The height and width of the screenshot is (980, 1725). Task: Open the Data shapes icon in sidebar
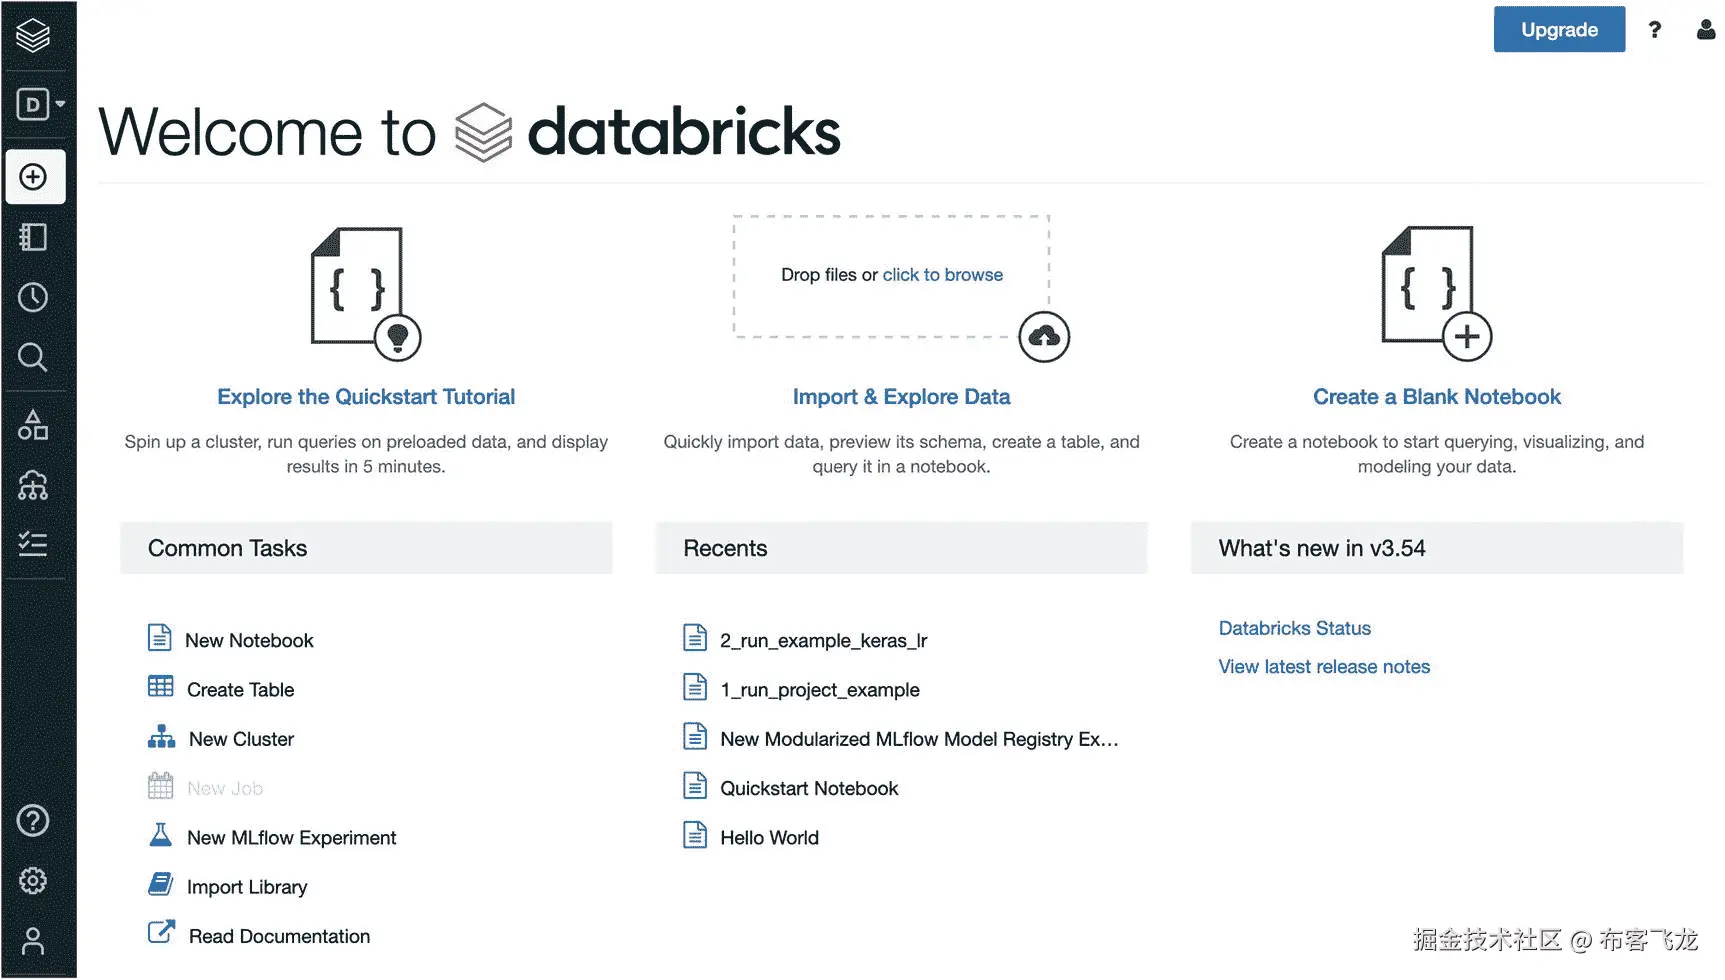pyautogui.click(x=34, y=425)
